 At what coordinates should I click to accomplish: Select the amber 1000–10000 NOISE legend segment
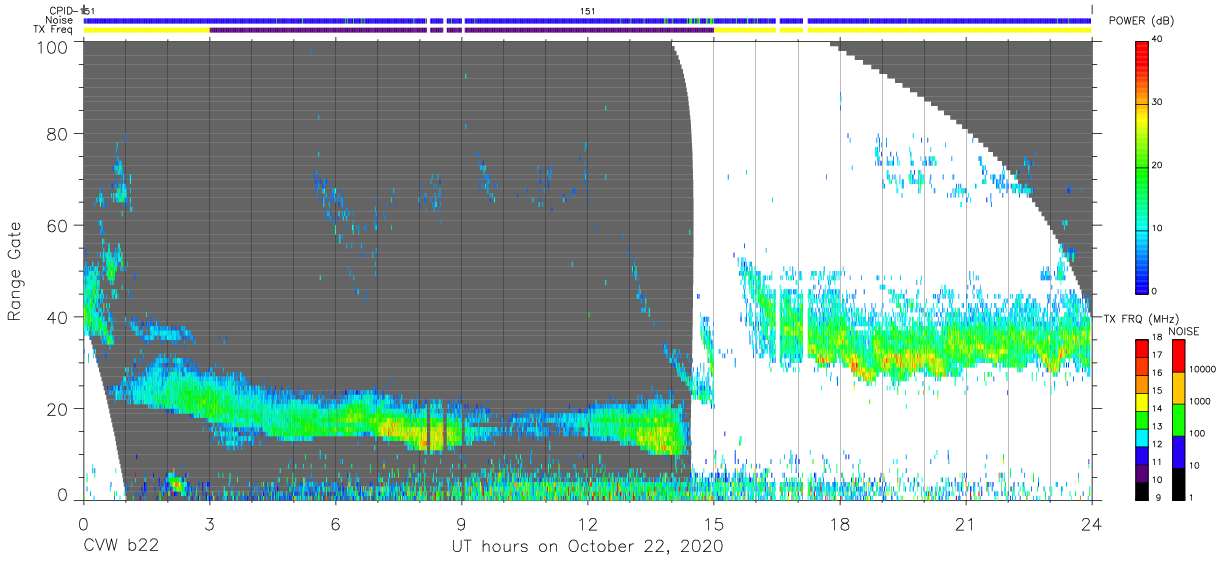1178,387
